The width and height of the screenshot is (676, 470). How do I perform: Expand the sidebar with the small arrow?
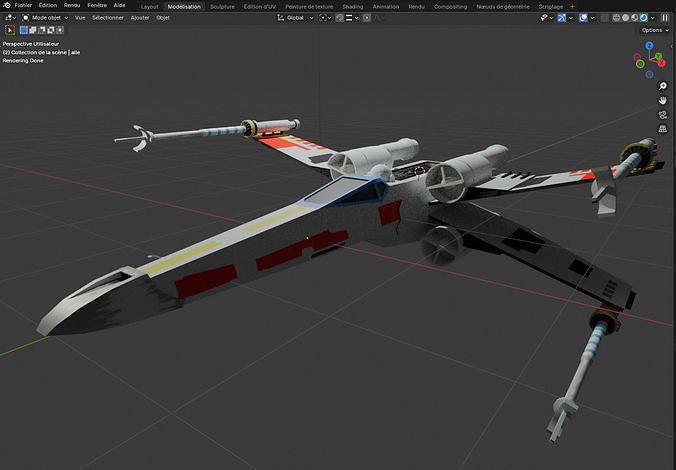coord(672,46)
